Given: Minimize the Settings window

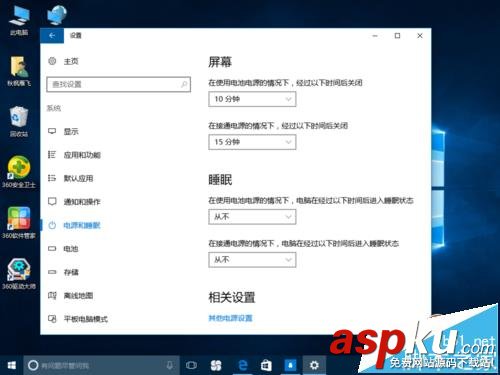Looking at the screenshot, I should click(375, 36).
